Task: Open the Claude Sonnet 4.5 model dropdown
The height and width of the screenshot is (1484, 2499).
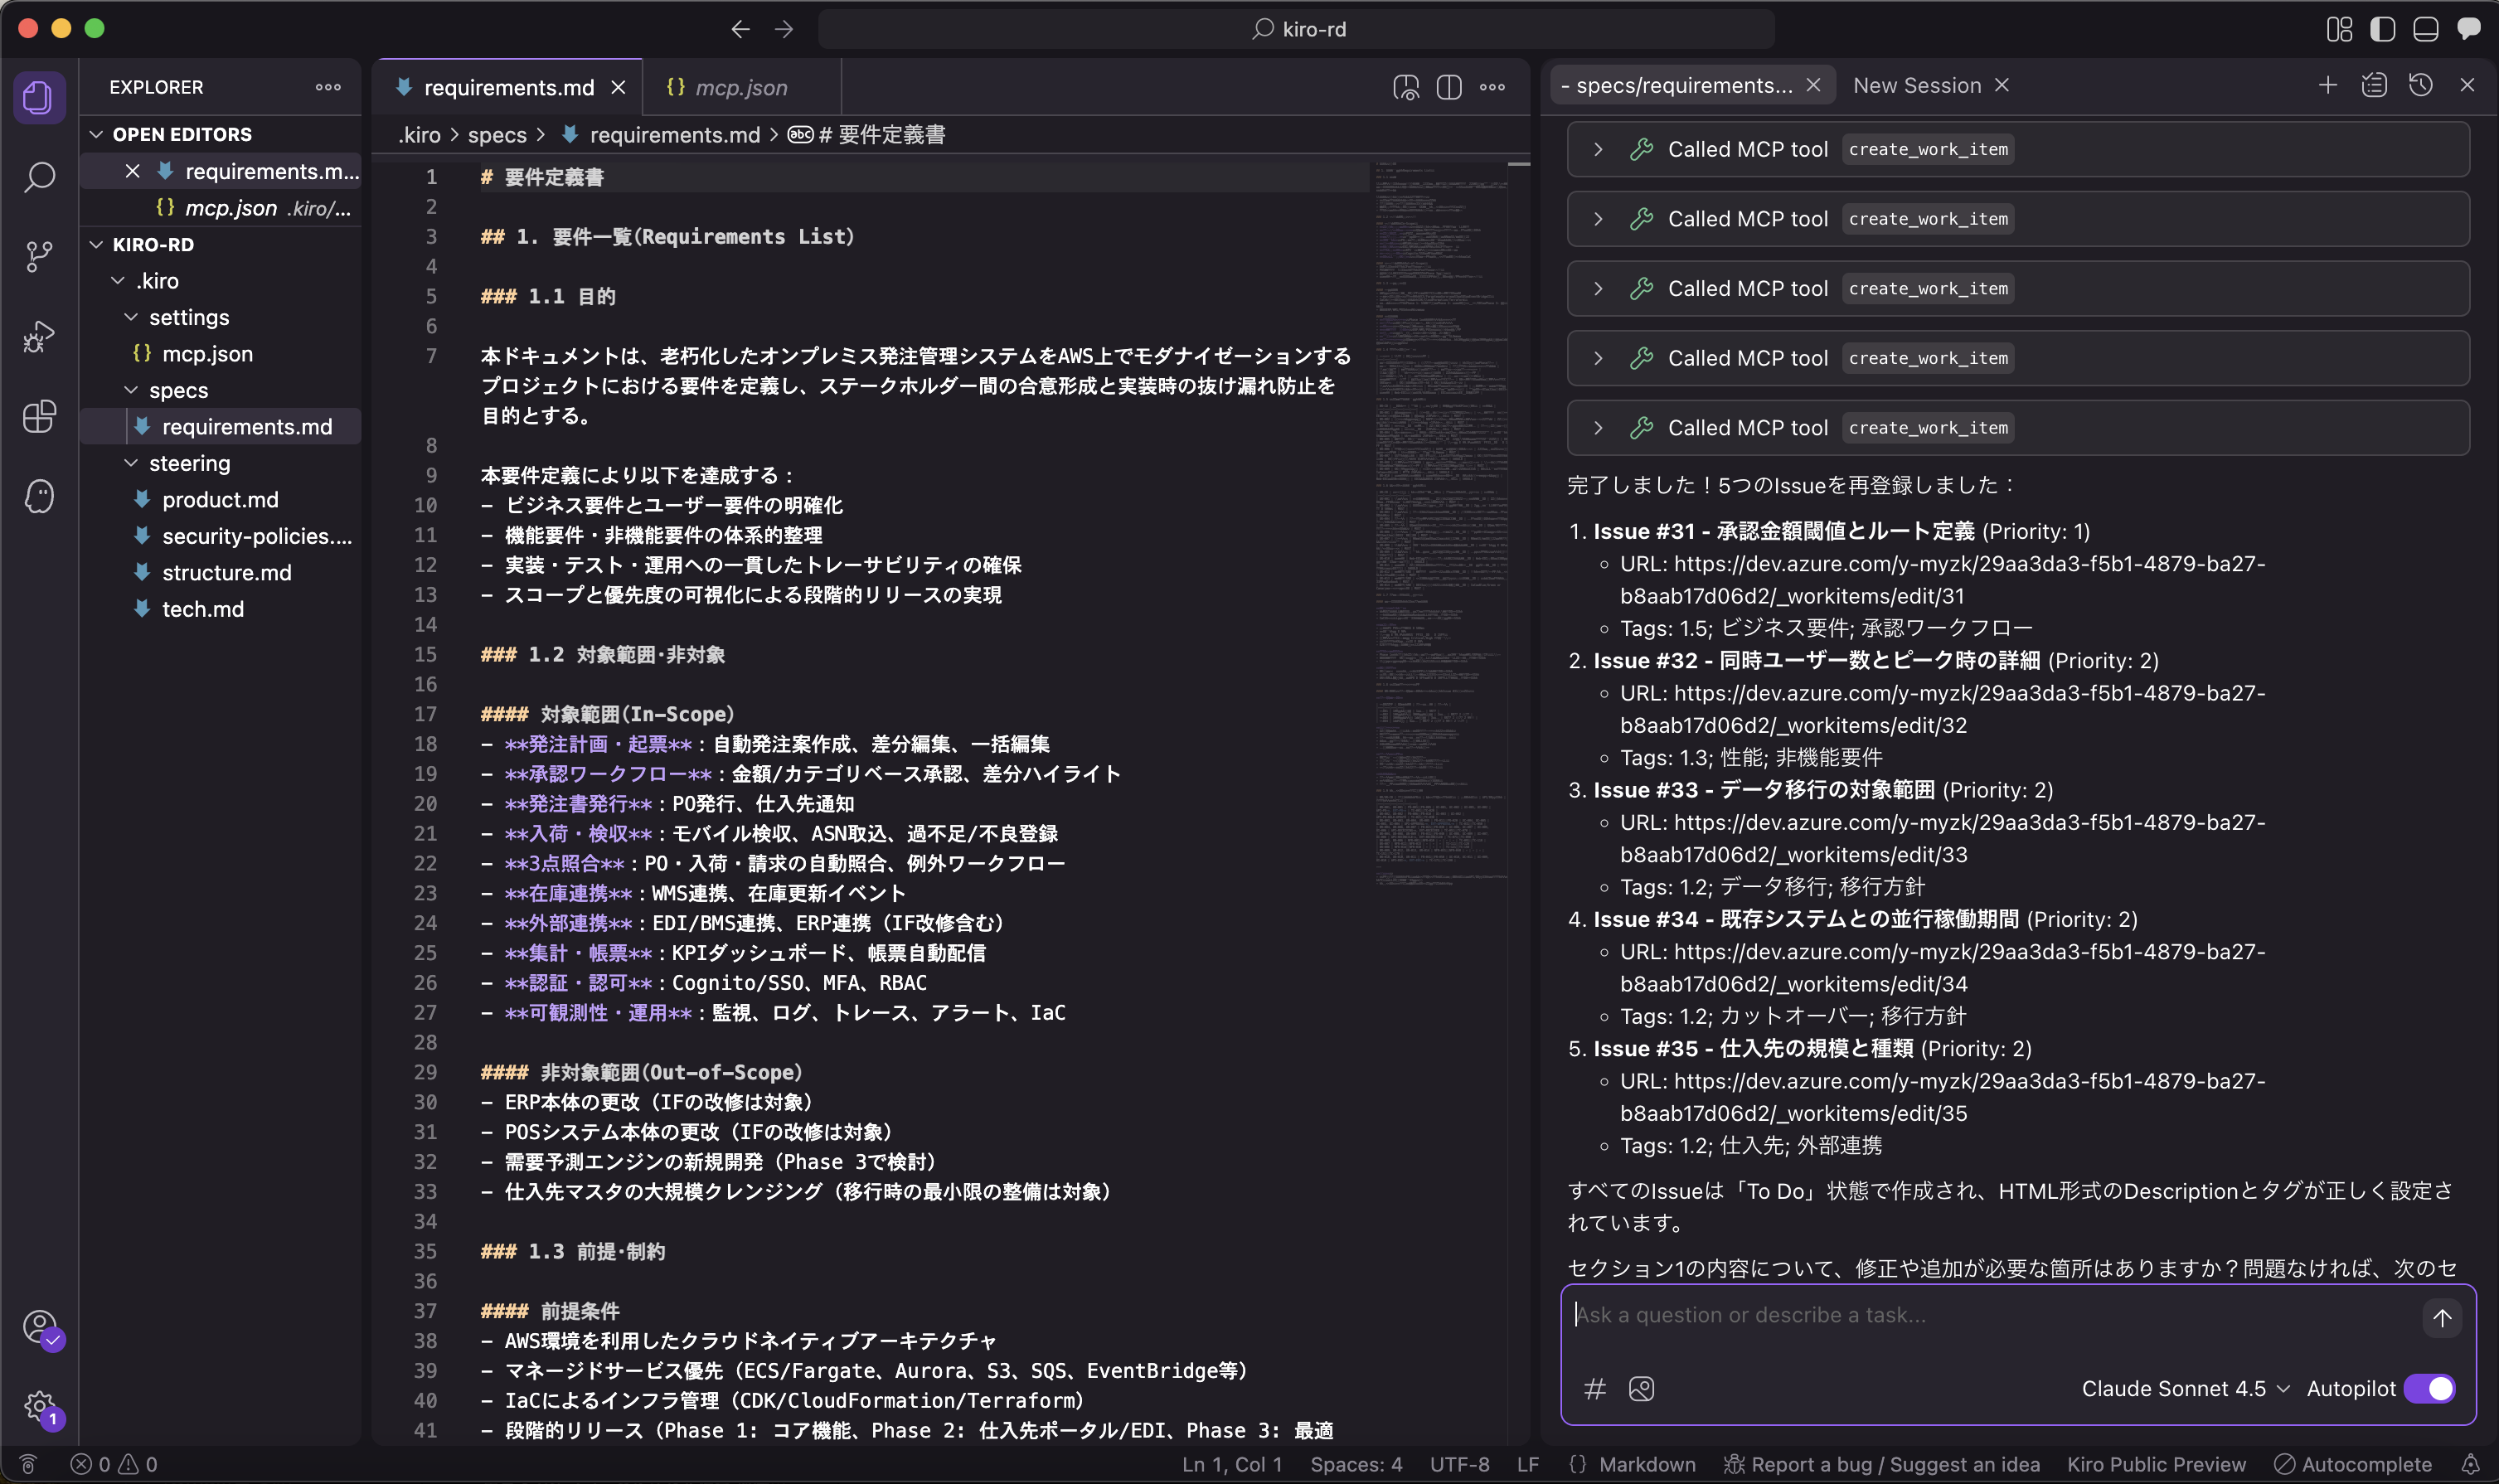Action: pyautogui.click(x=2184, y=1389)
